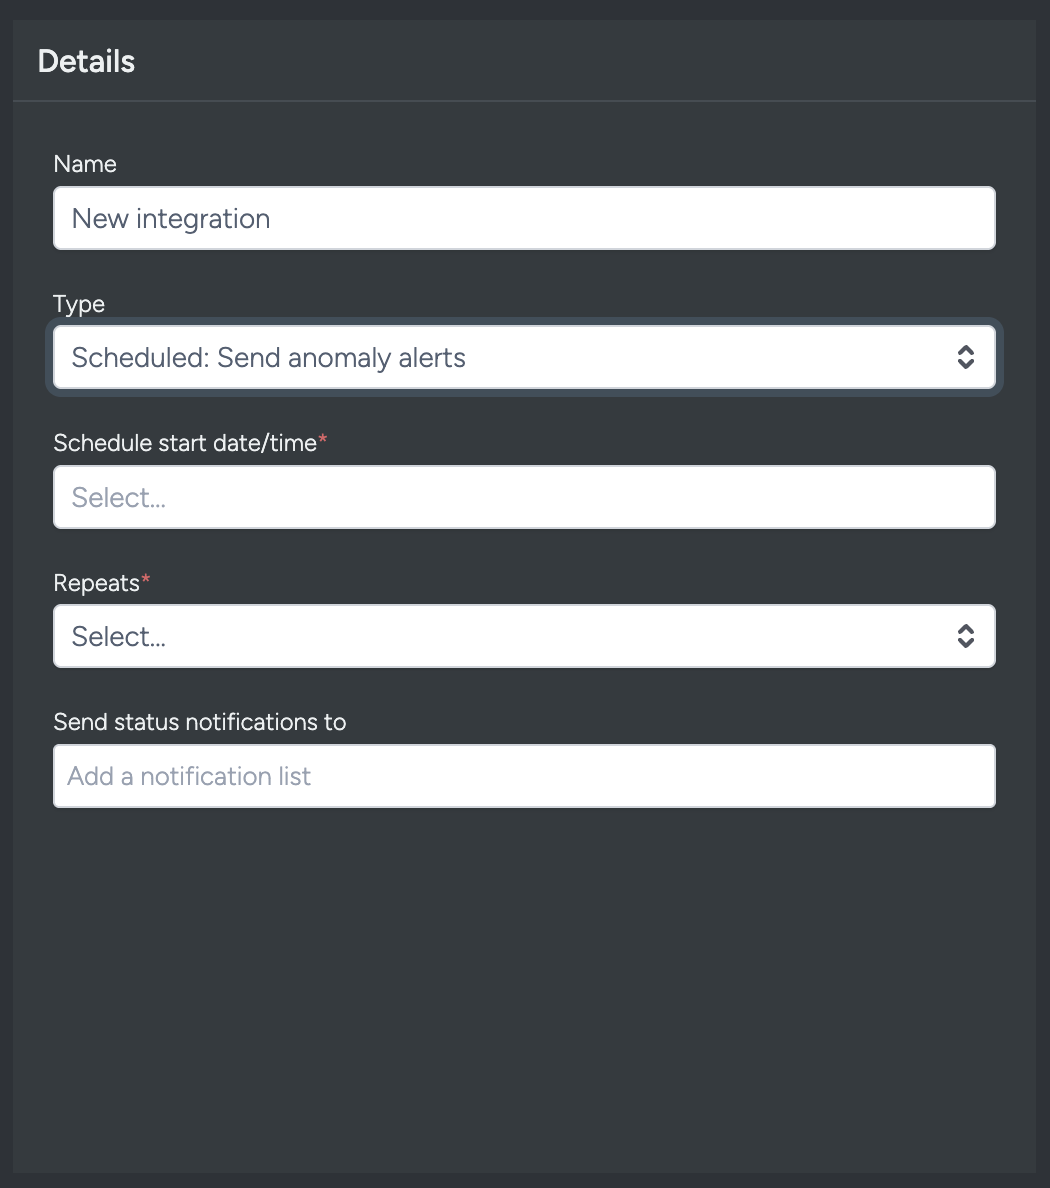Screen dimensions: 1050x1188
Task: Click the "Schedule start date/time" label
Action: (185, 443)
